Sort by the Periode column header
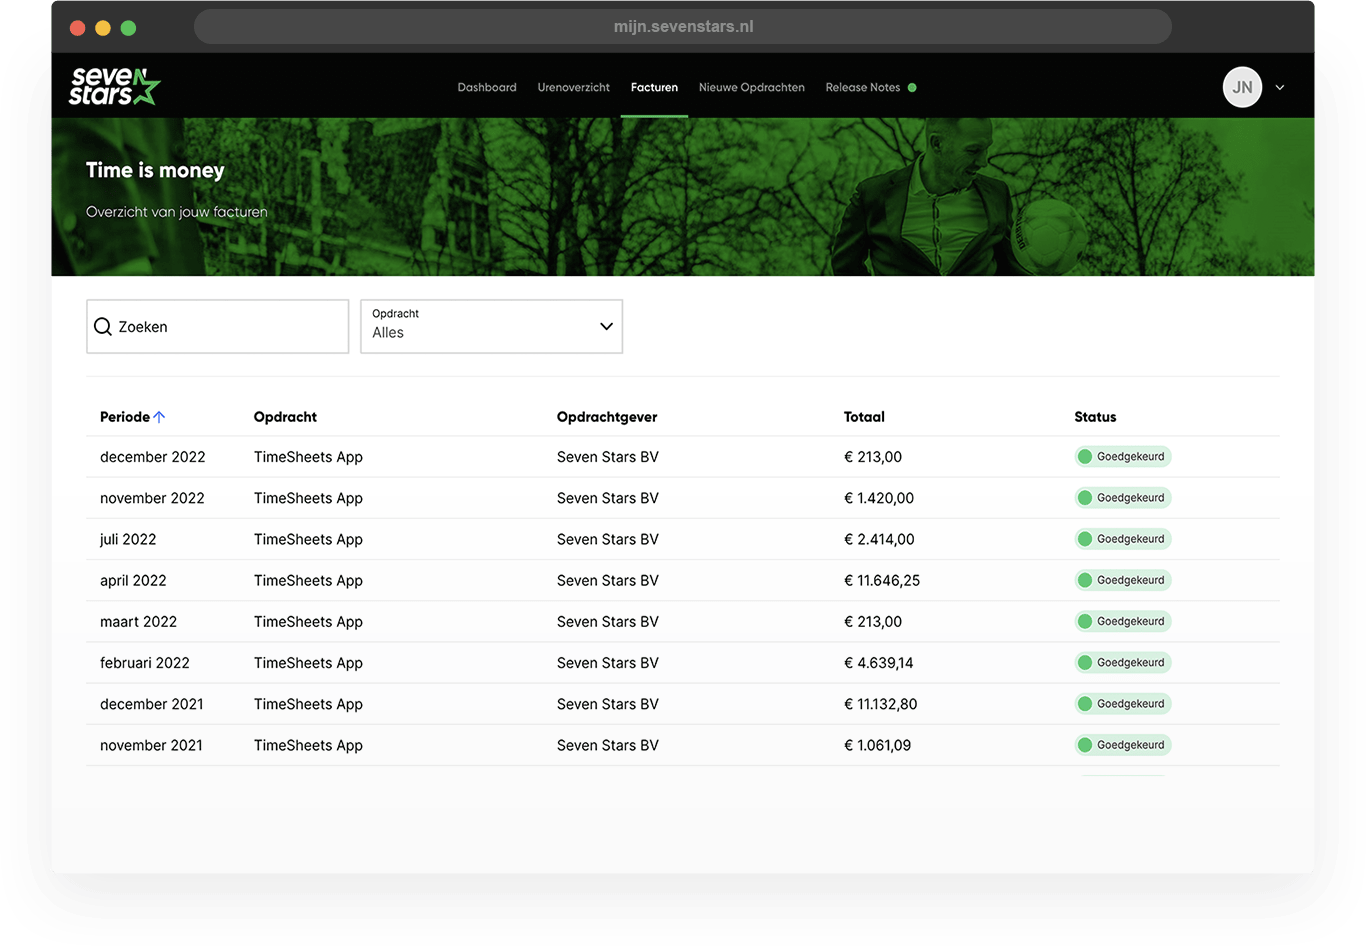1366x946 pixels. tap(125, 417)
